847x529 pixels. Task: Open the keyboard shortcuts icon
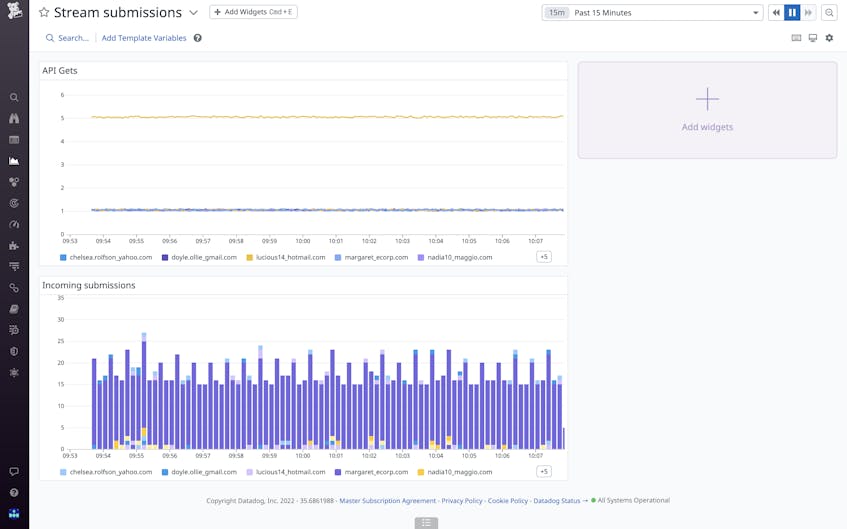pyautogui.click(x=796, y=38)
